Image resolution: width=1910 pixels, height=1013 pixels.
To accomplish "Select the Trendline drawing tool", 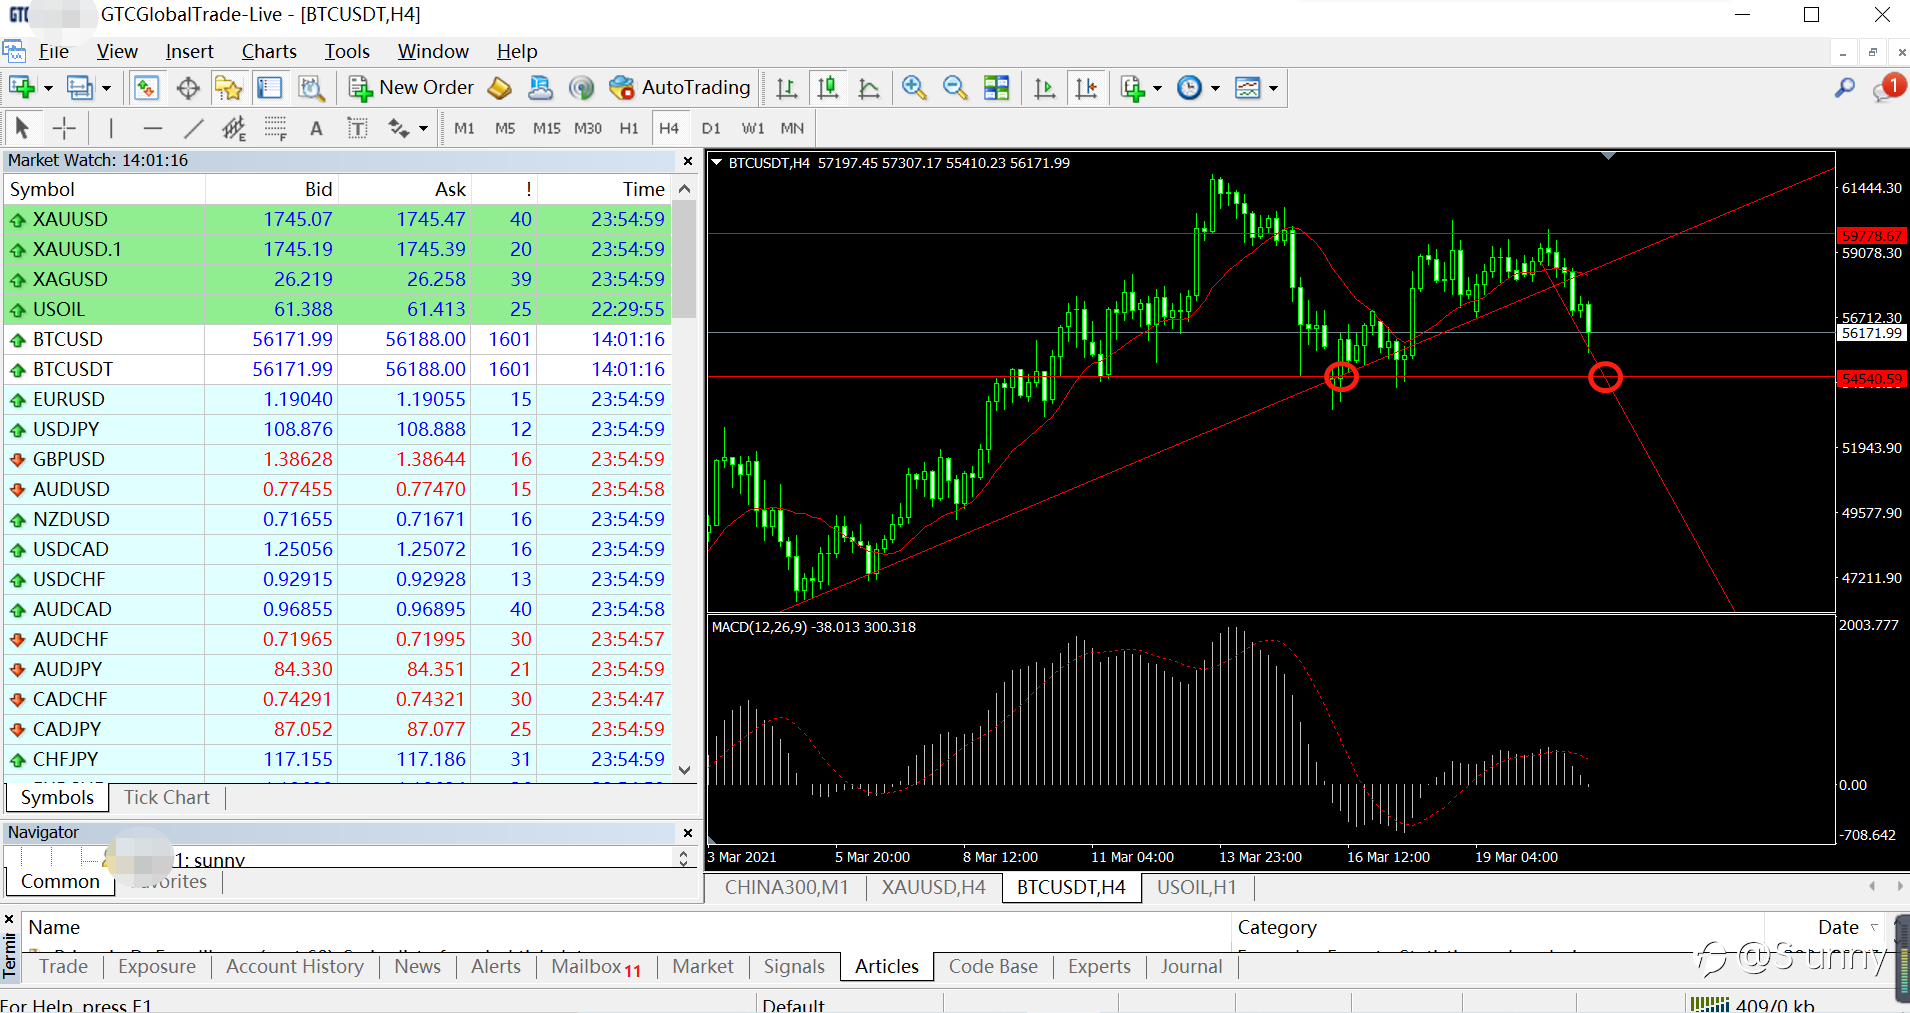I will point(194,128).
